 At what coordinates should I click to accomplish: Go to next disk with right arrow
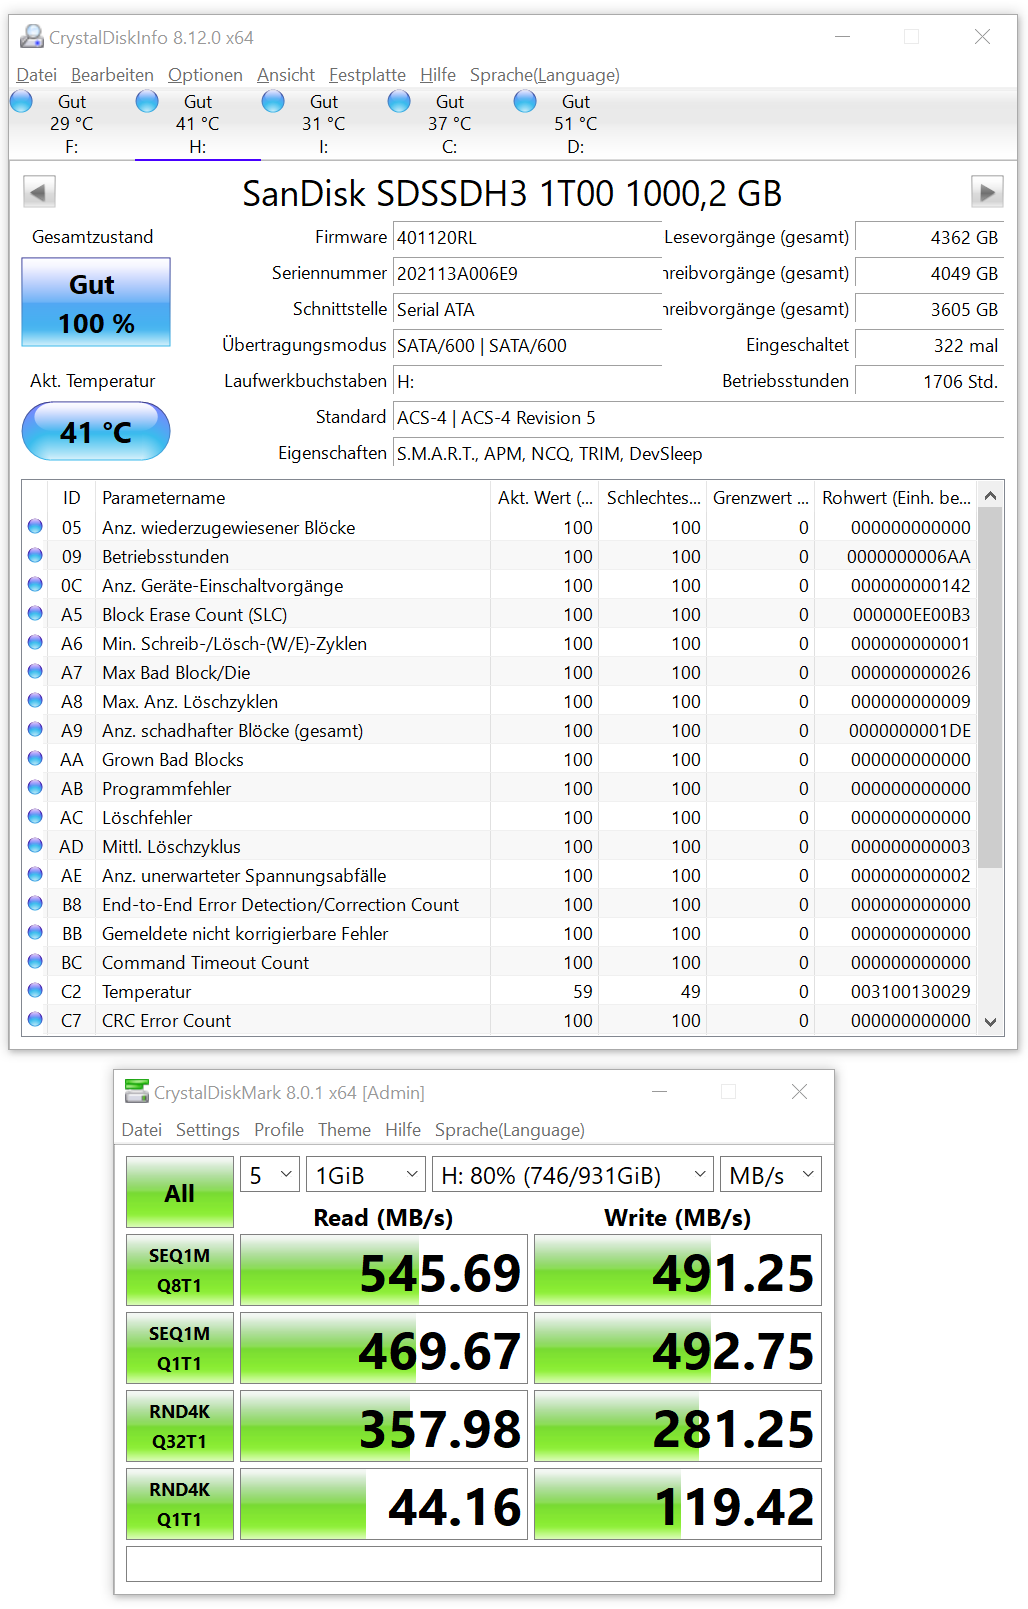point(987,192)
